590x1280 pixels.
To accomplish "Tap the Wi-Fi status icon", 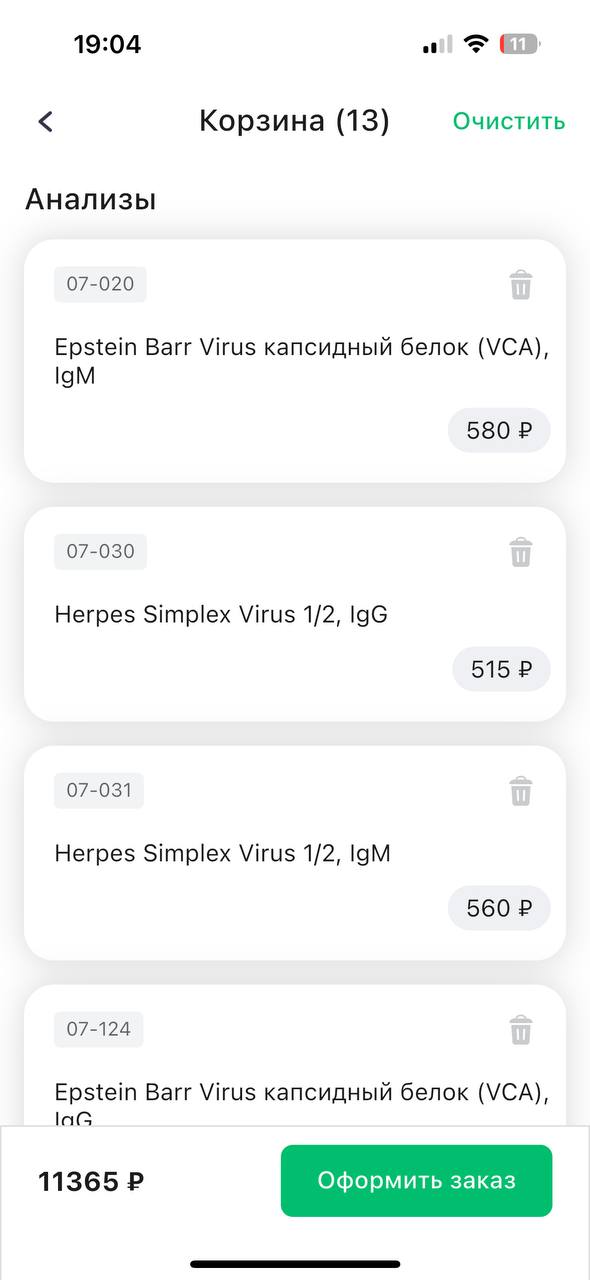I will (x=476, y=44).
